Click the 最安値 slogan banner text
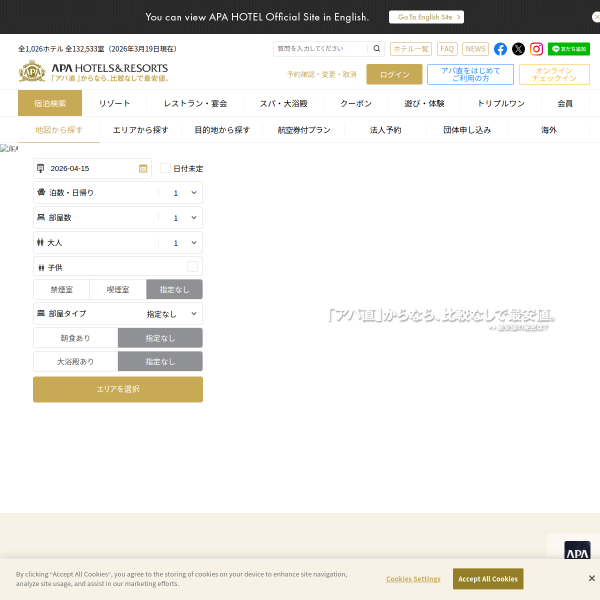Image resolution: width=600 pixels, height=600 pixels. 441,316
